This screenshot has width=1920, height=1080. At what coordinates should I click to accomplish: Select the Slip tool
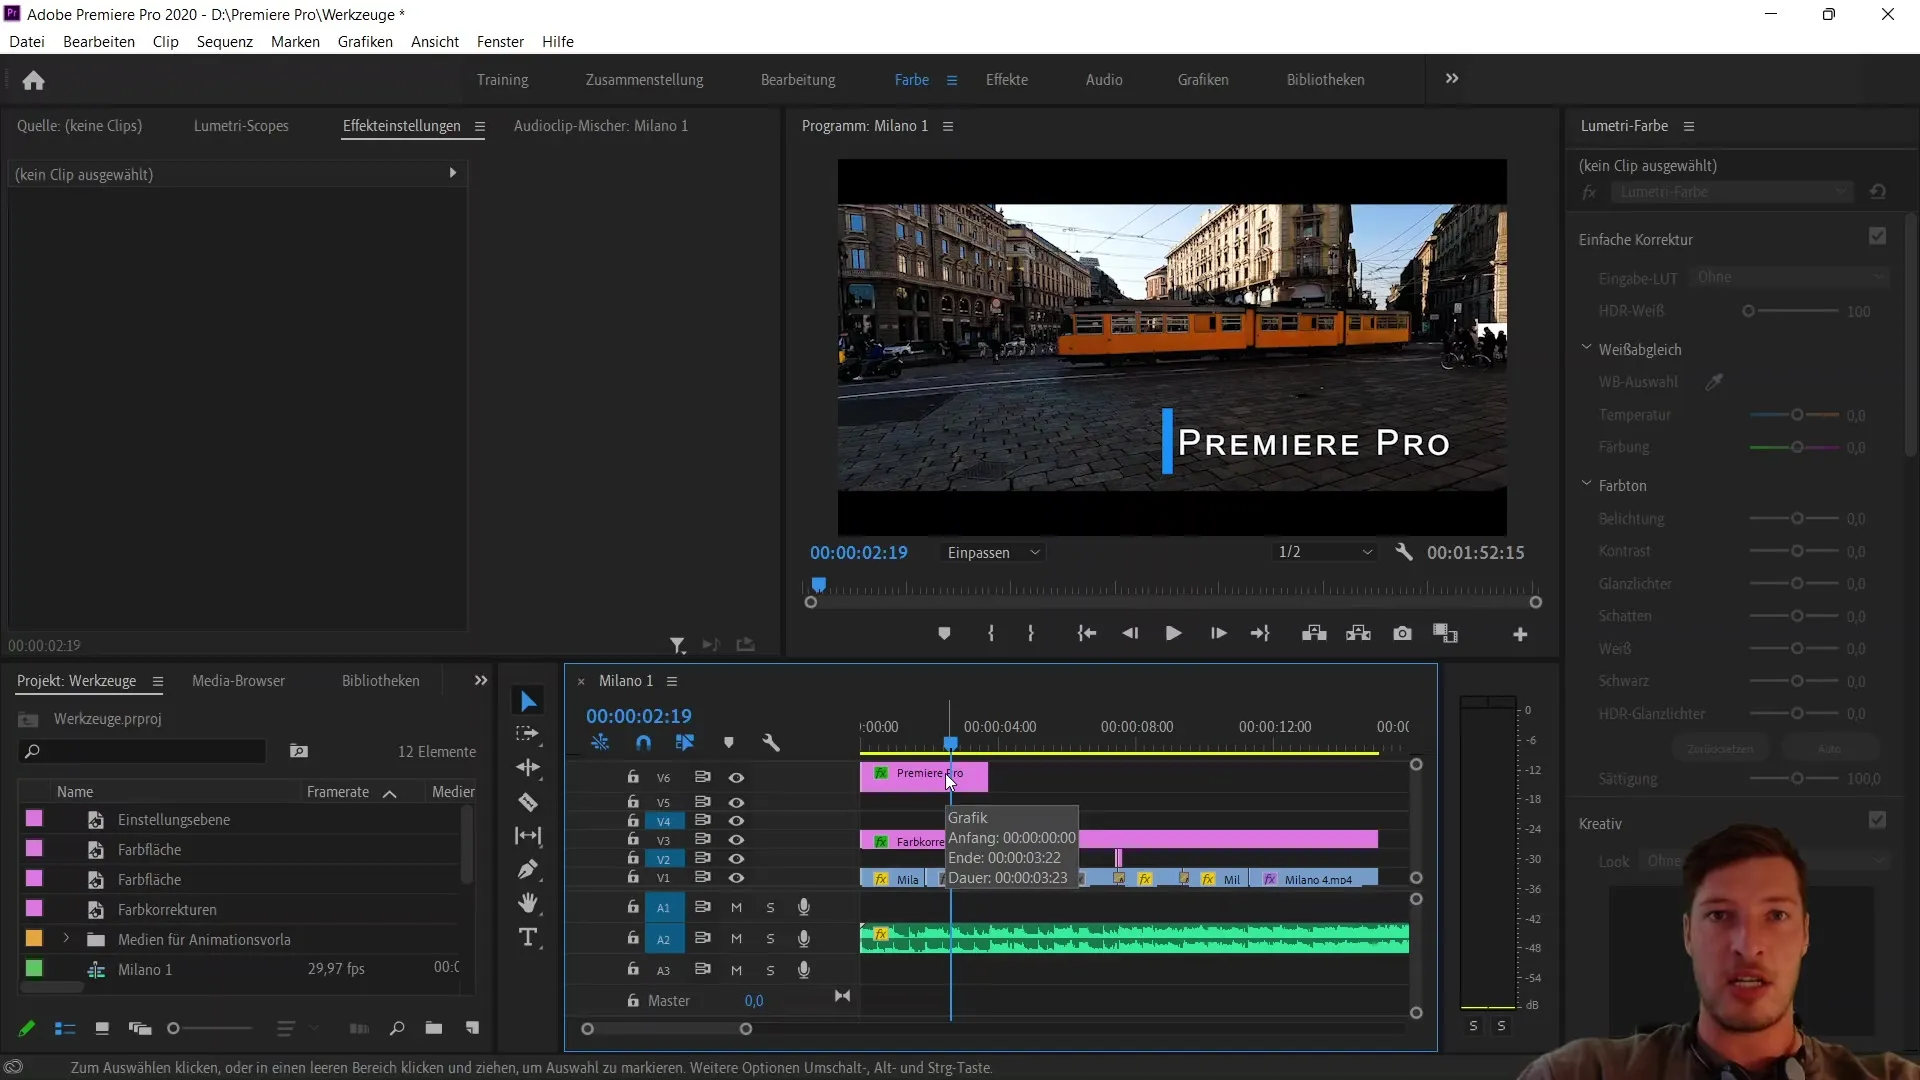coord(528,836)
